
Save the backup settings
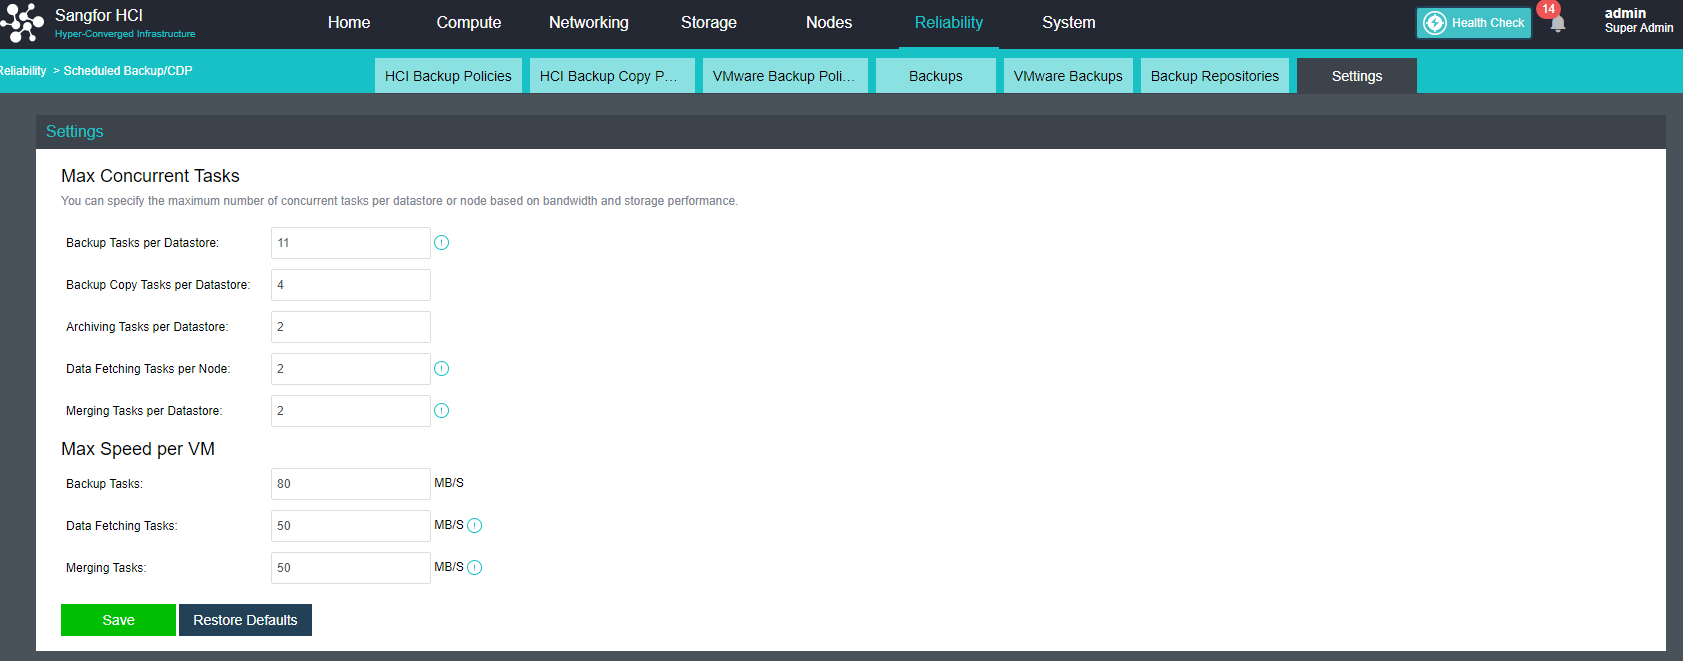[x=118, y=620]
